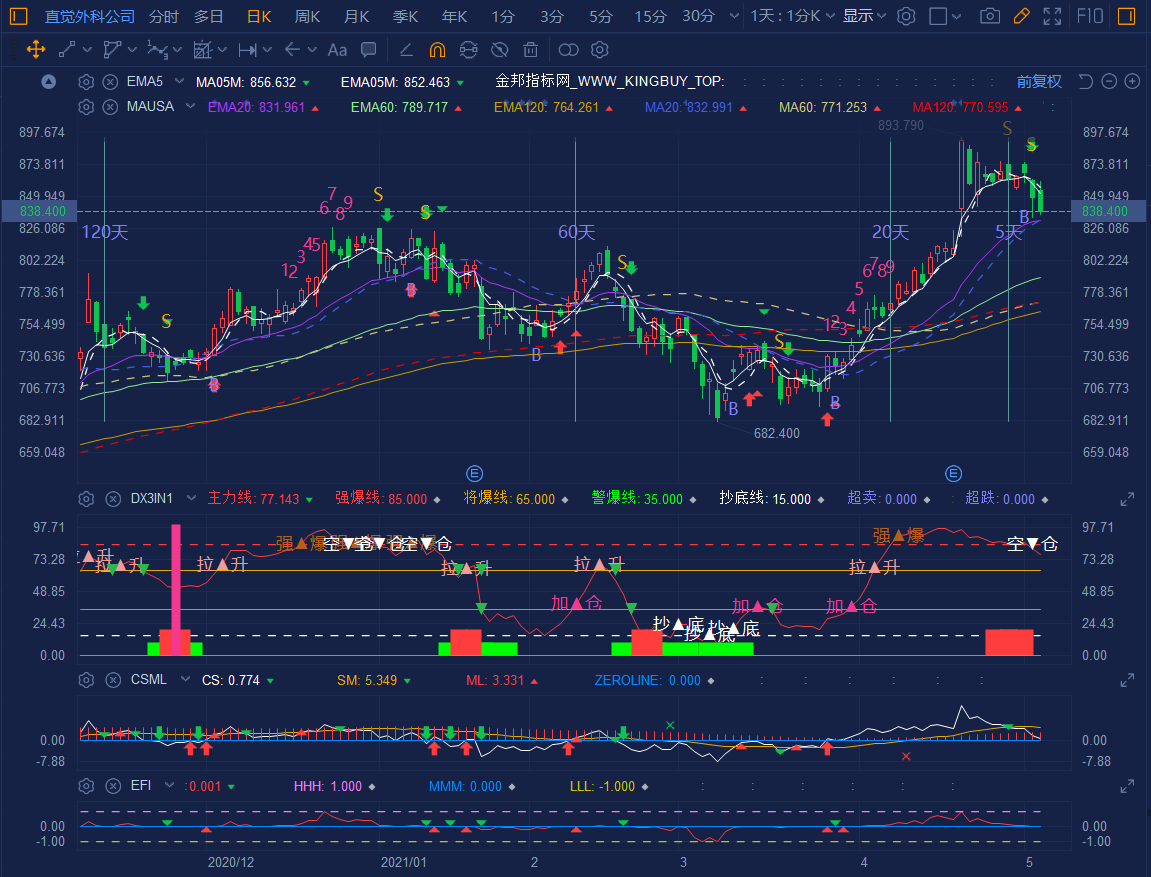Select the range width marker tool
The height and width of the screenshot is (877, 1151).
coord(247,50)
